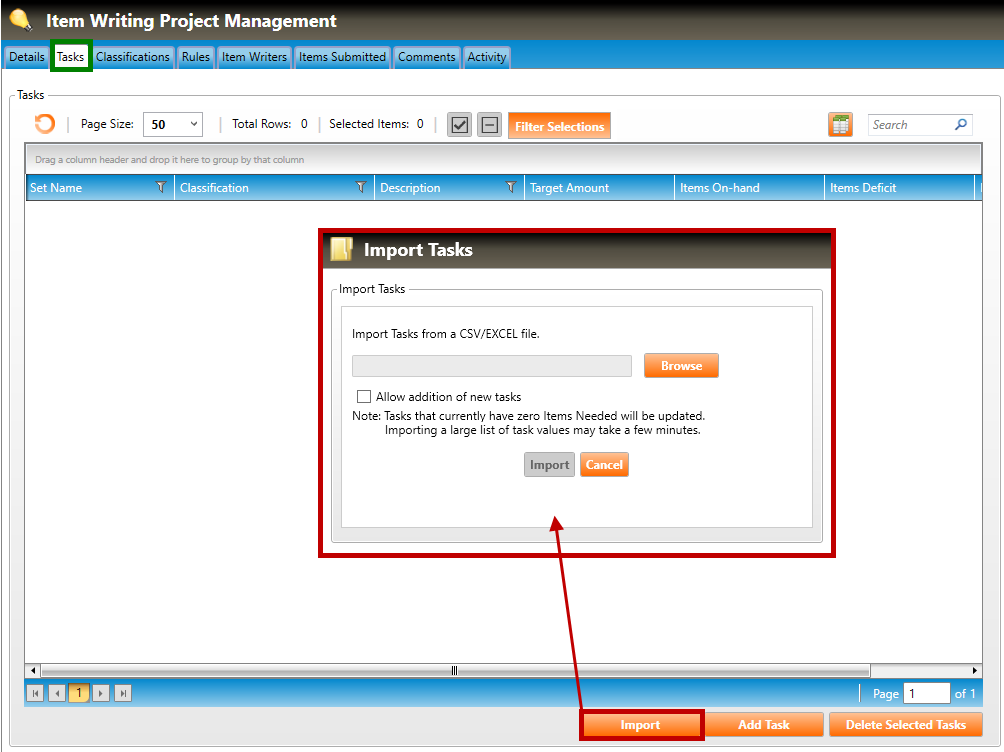Click the Add Task button
Image resolution: width=1004 pixels, height=752 pixels.
[x=764, y=725]
